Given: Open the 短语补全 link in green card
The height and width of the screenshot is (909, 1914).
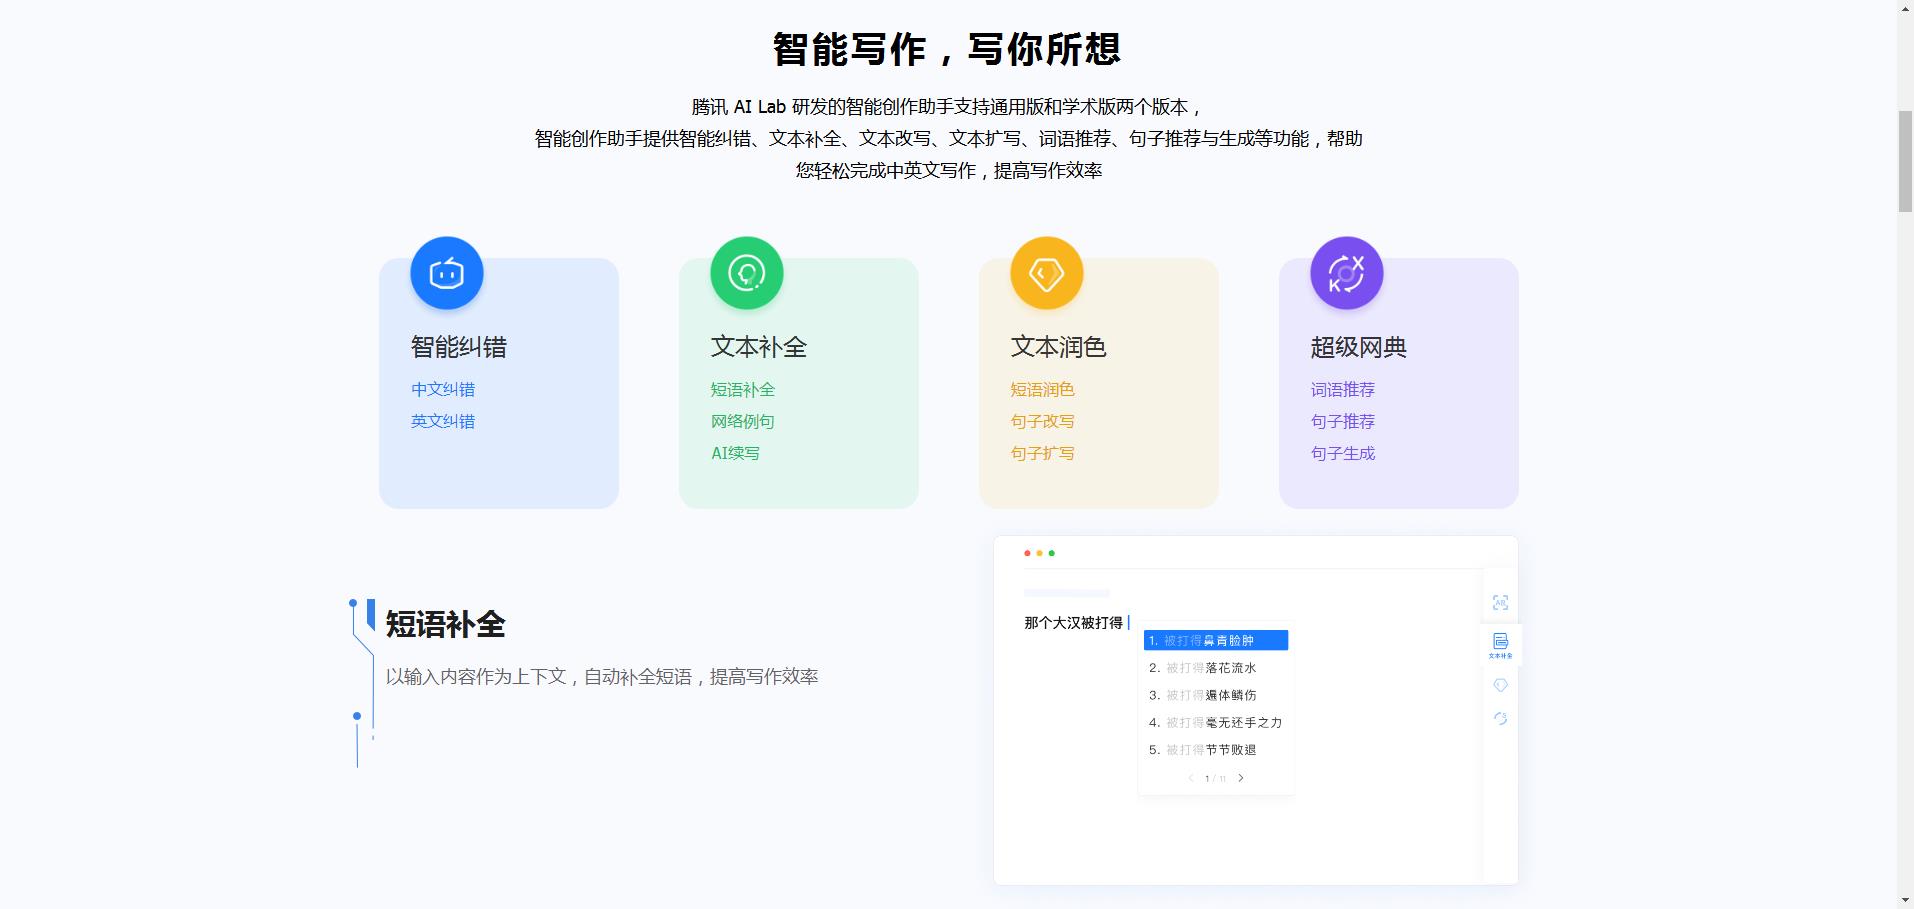Looking at the screenshot, I should tap(743, 389).
